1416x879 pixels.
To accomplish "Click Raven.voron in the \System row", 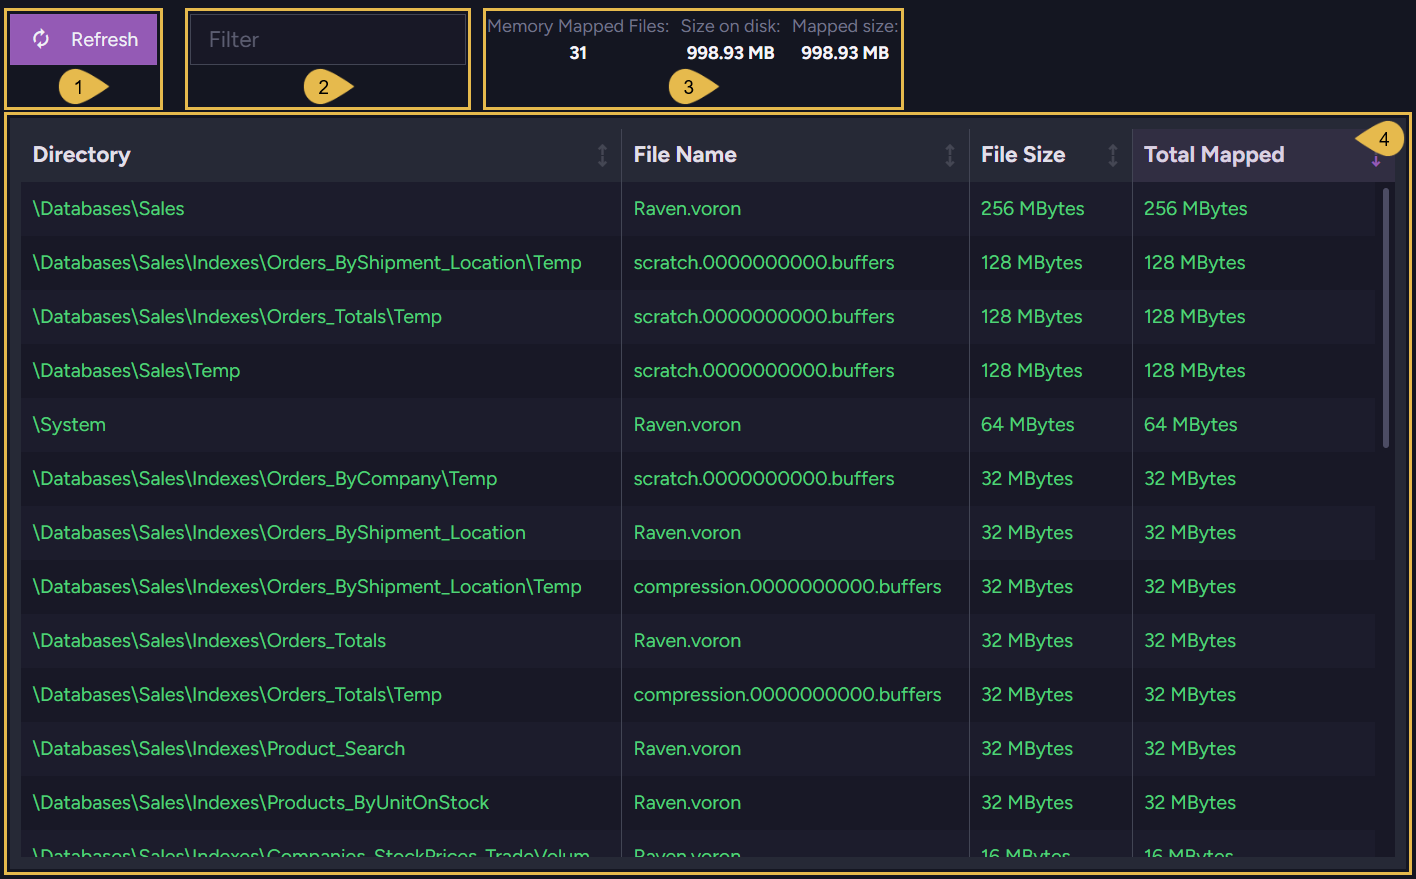I will click(687, 425).
